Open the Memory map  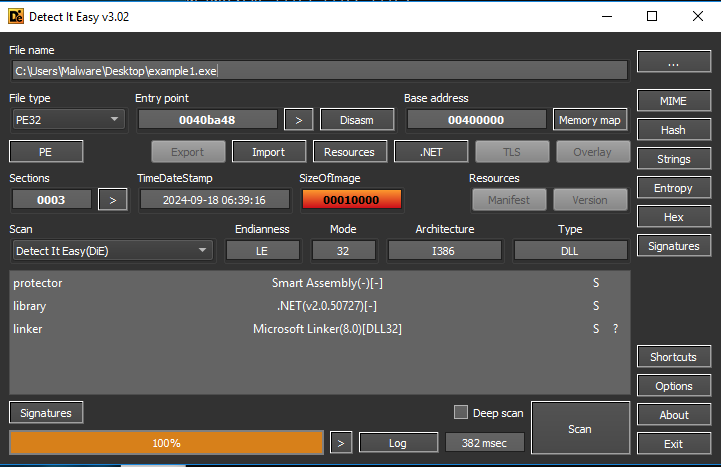point(590,120)
